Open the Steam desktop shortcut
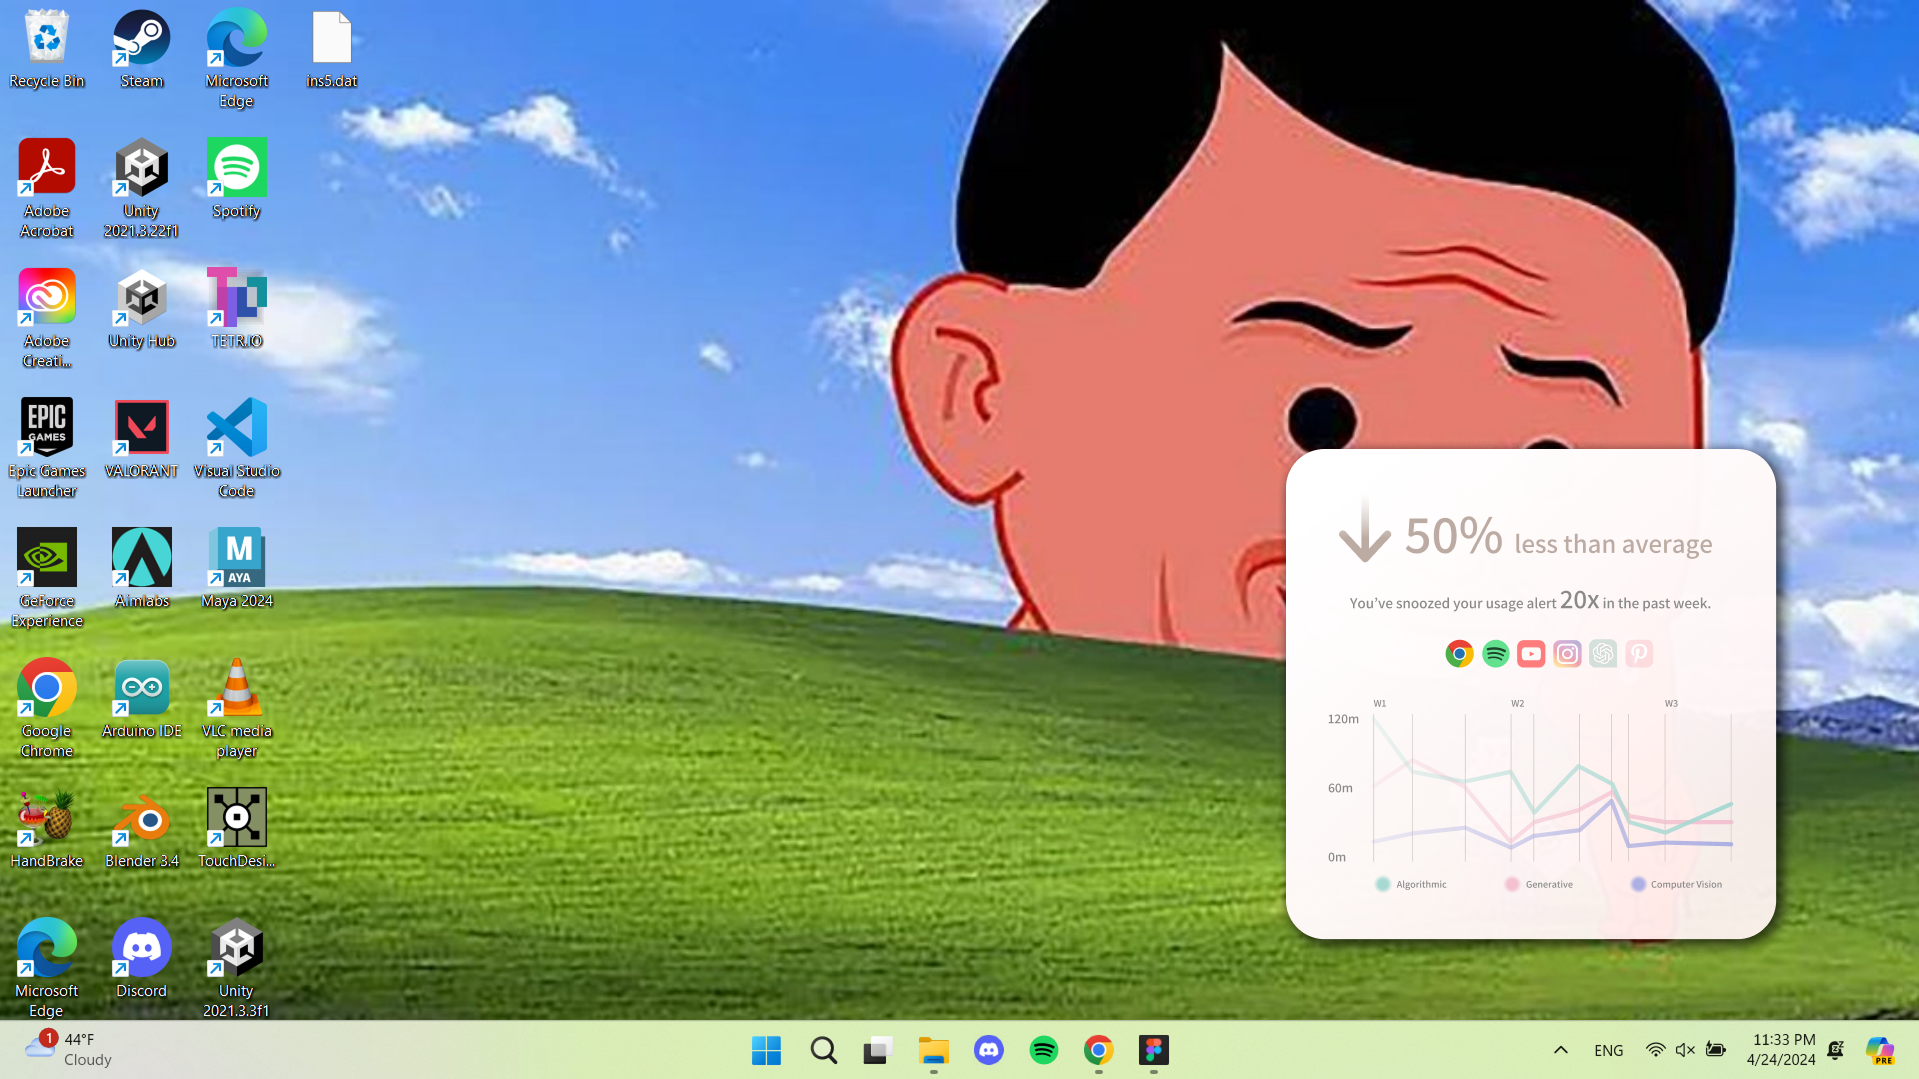Screen dimensions: 1919x1079 [141, 50]
